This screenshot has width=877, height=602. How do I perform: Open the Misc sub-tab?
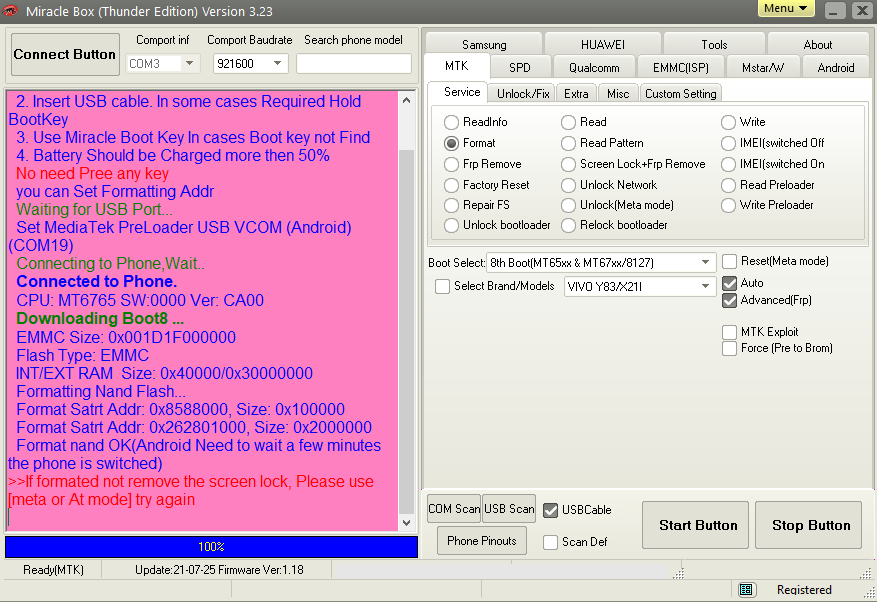click(x=618, y=93)
